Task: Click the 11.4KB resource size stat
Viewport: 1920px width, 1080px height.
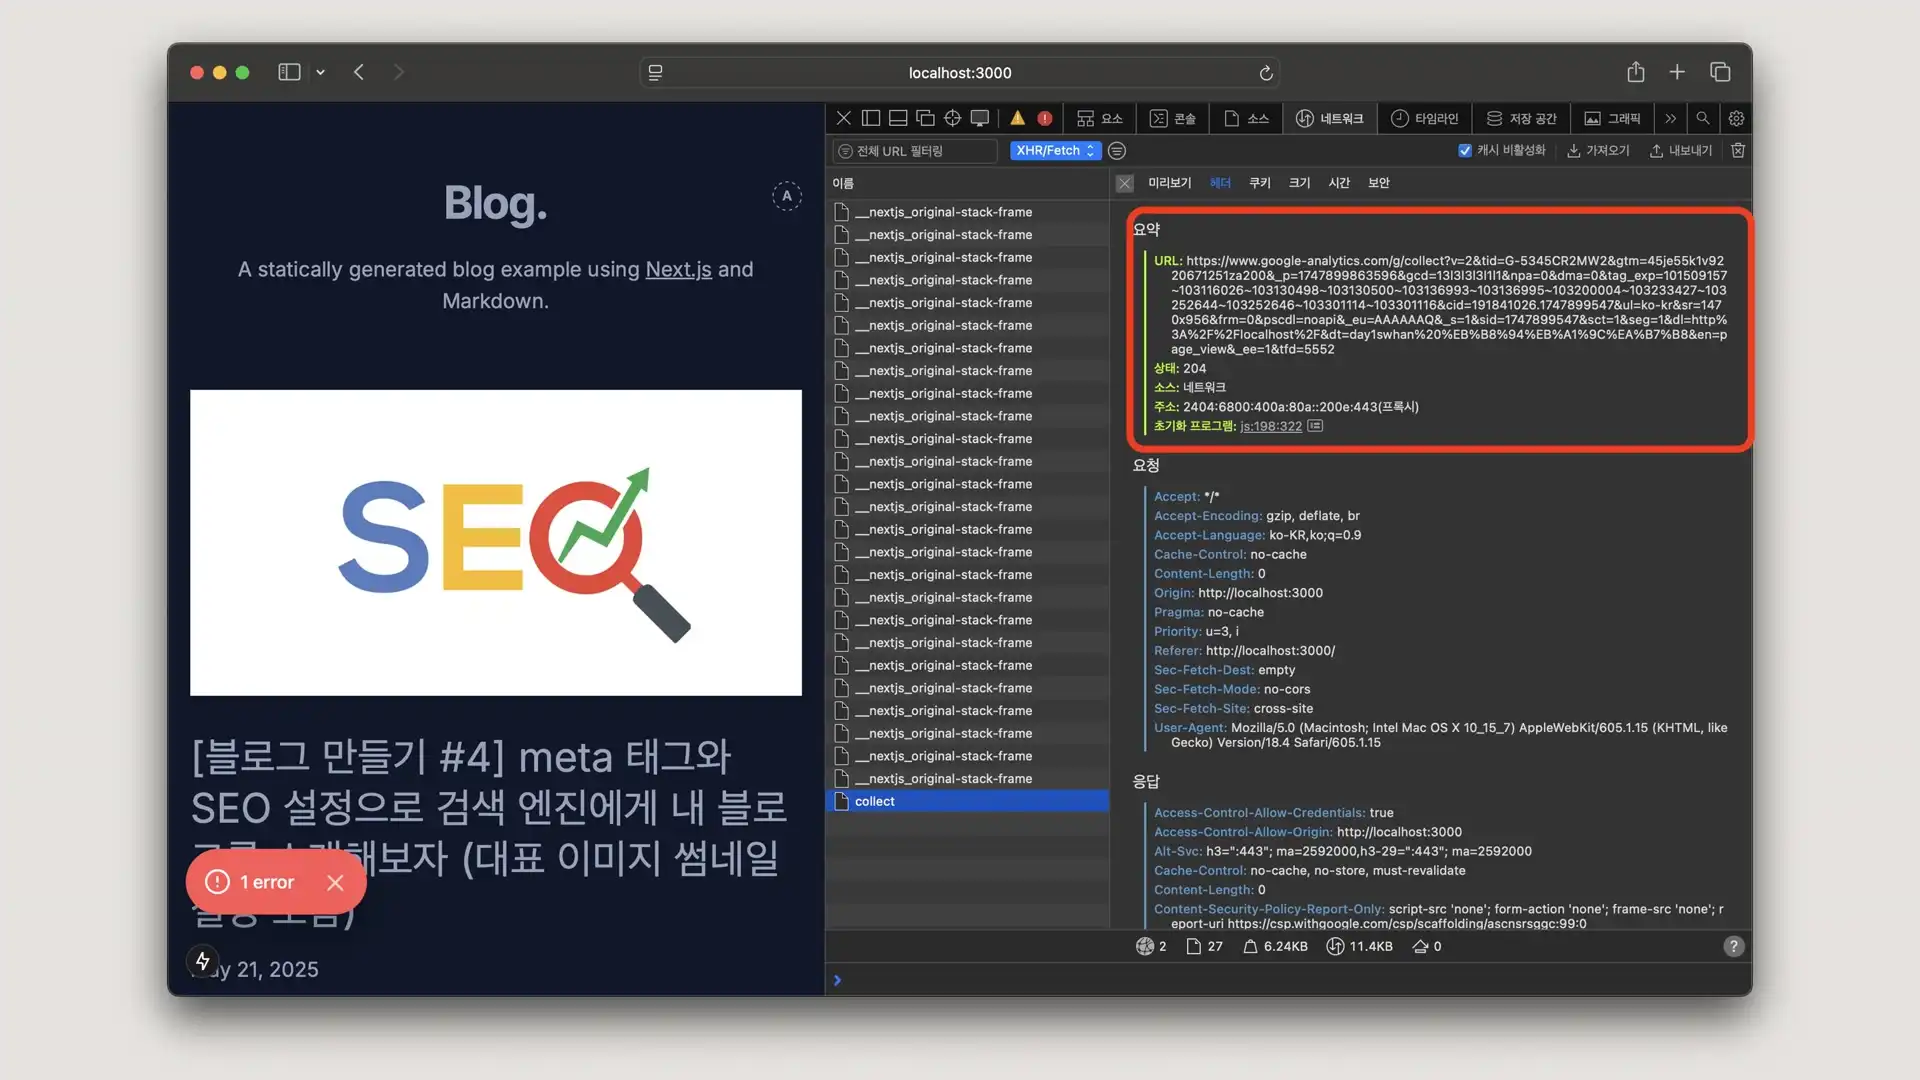Action: [x=1359, y=946]
